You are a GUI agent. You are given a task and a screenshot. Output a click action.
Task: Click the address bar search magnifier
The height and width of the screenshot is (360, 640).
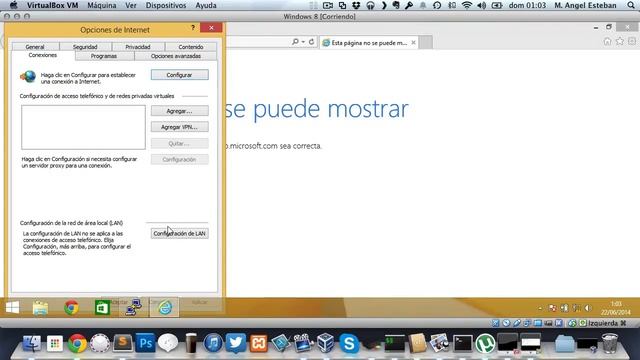coord(295,42)
